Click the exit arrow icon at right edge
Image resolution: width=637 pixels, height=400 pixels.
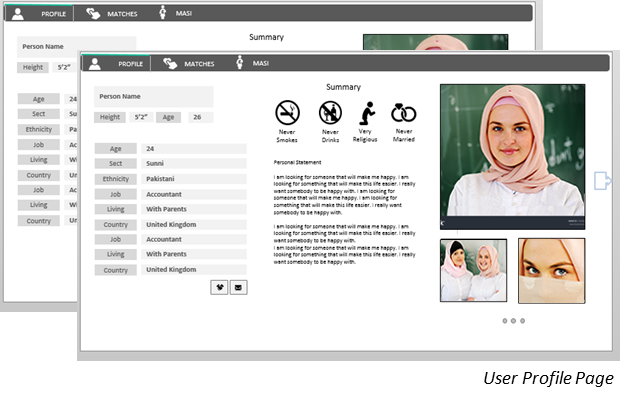pyautogui.click(x=601, y=180)
